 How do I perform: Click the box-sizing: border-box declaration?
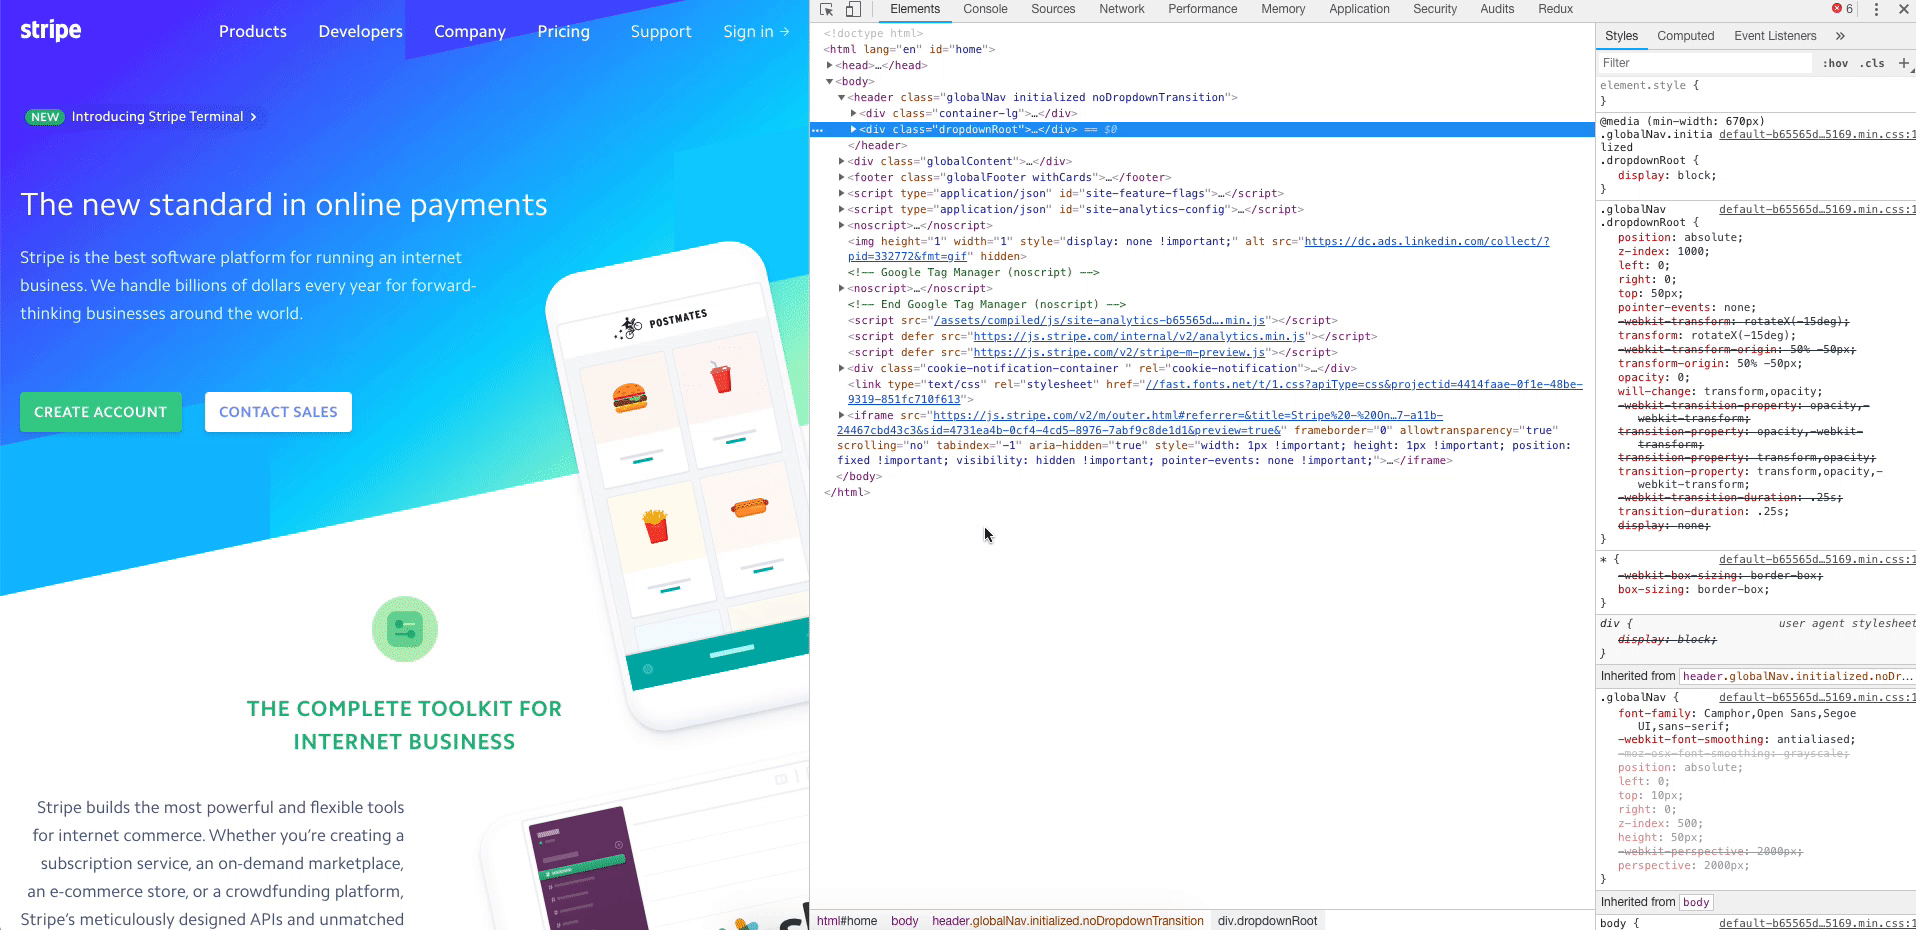1693,590
